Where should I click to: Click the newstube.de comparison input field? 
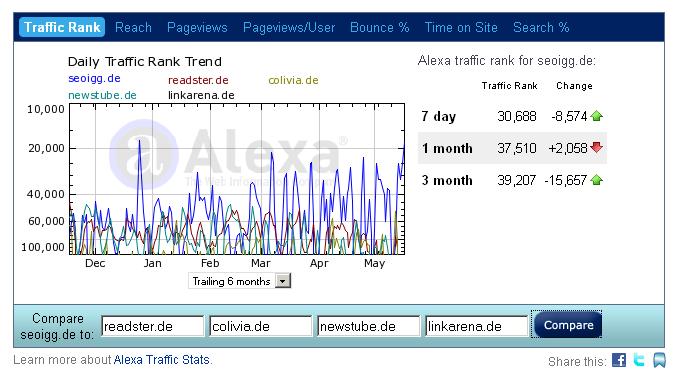coord(369,326)
